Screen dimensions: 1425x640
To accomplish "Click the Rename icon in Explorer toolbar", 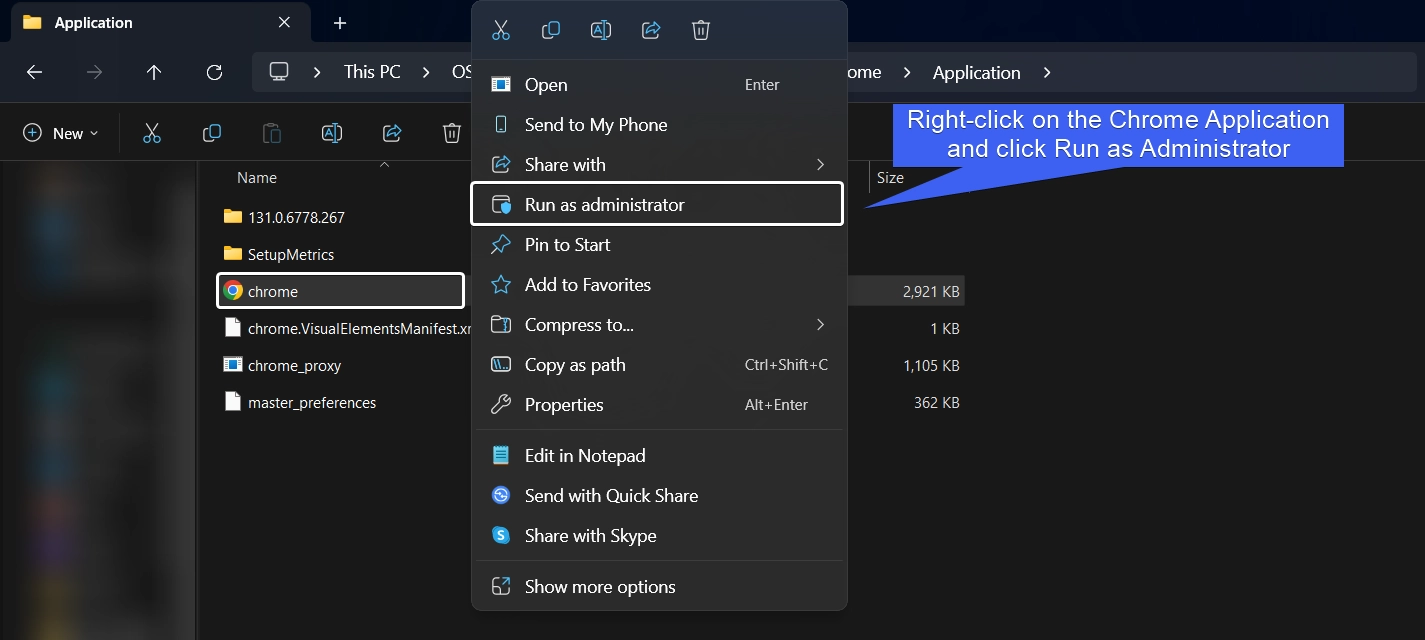I will click(x=332, y=133).
